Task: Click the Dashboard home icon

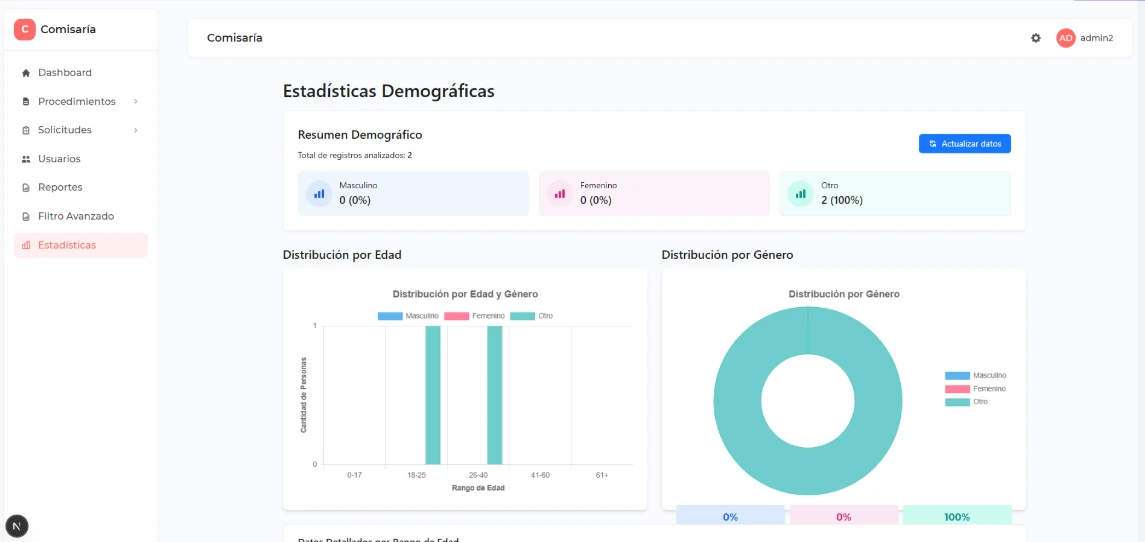Action: (26, 73)
